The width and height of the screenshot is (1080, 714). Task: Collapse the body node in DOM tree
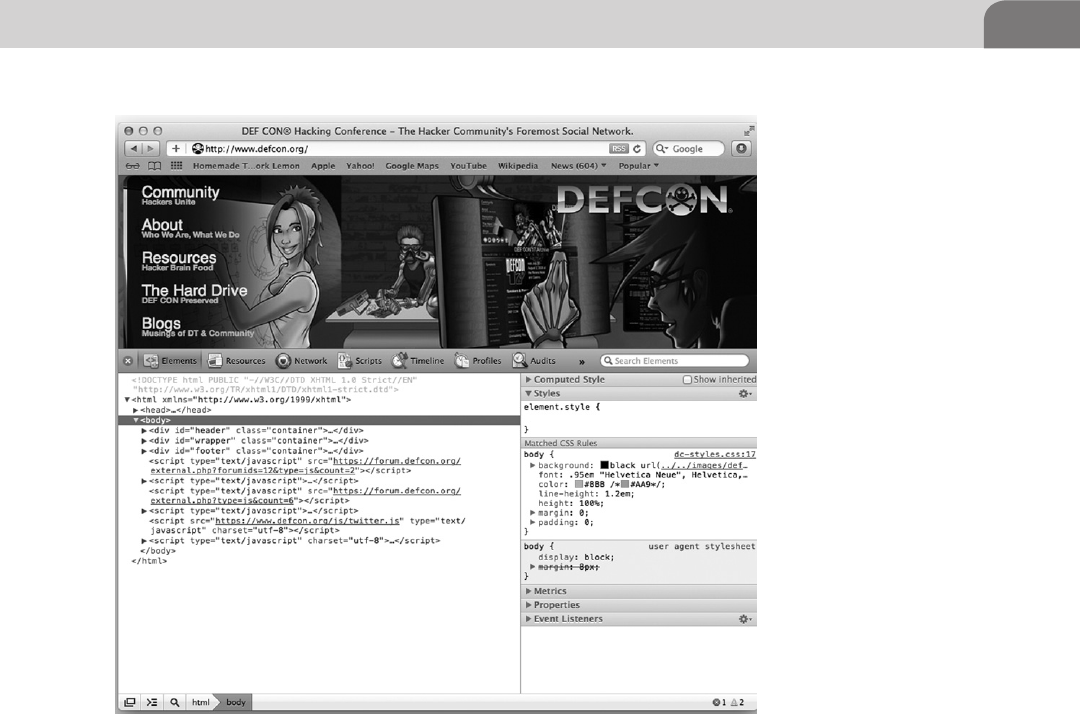pos(136,420)
